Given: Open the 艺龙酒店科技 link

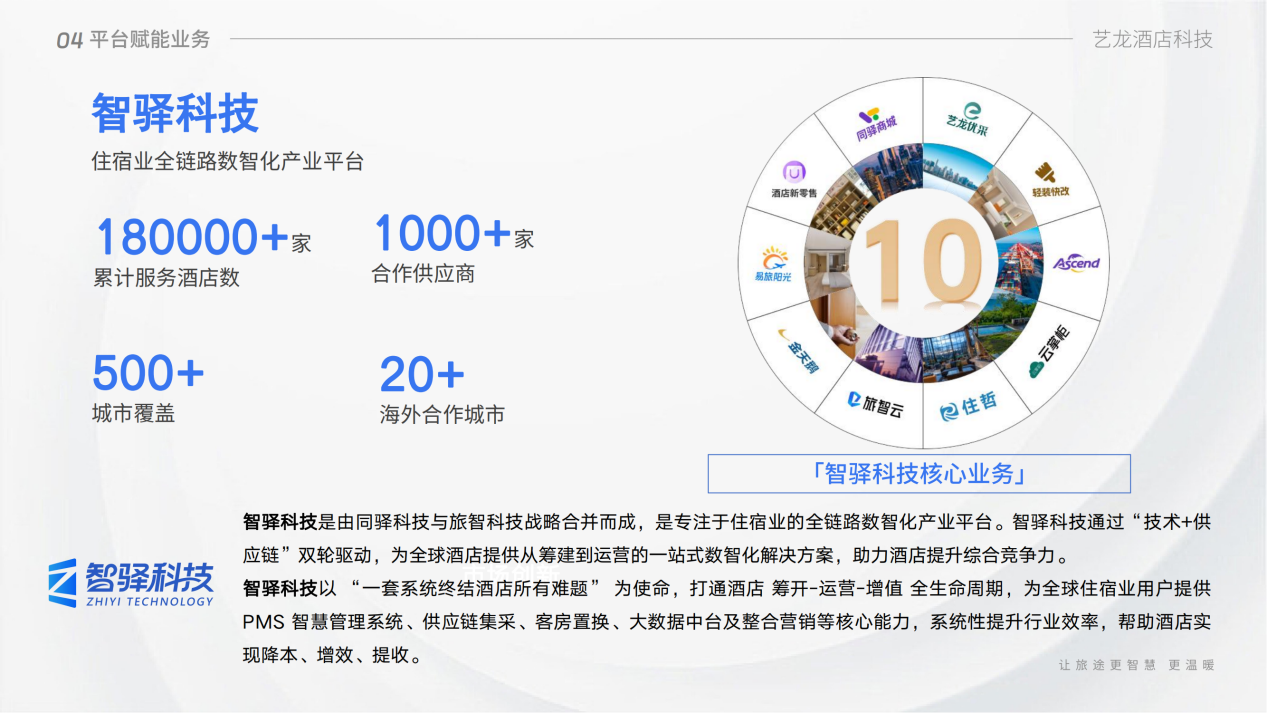Looking at the screenshot, I should point(1152,41).
